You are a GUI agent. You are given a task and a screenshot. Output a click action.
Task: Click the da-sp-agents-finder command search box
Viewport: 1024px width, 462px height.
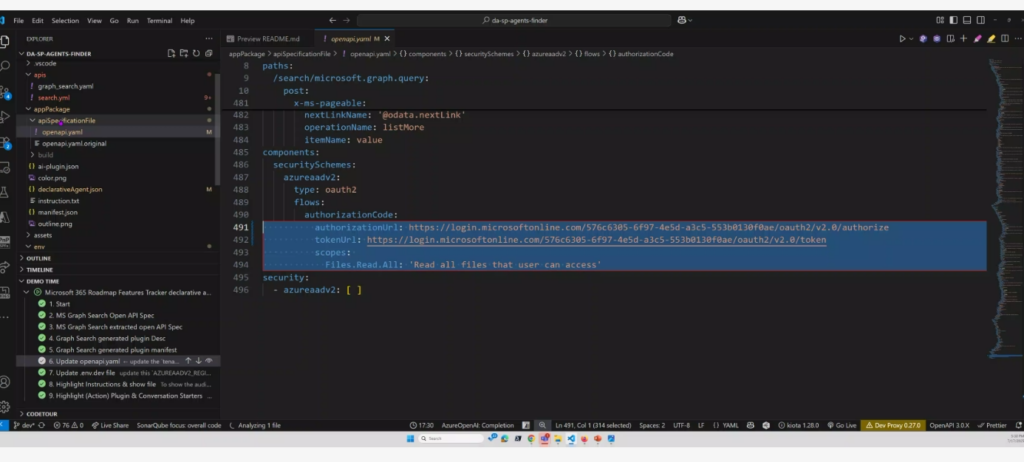(x=514, y=20)
